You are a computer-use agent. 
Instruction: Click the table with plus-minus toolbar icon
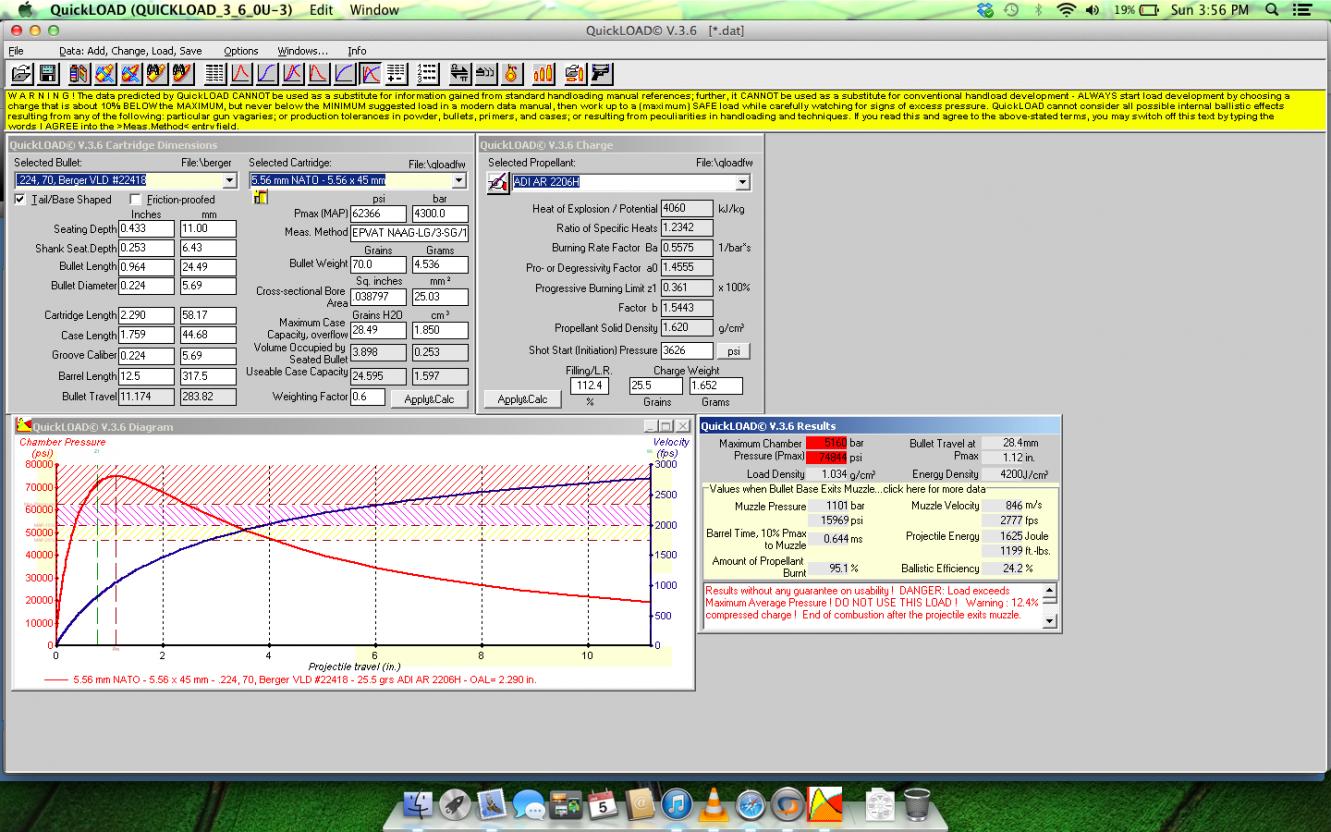point(395,73)
